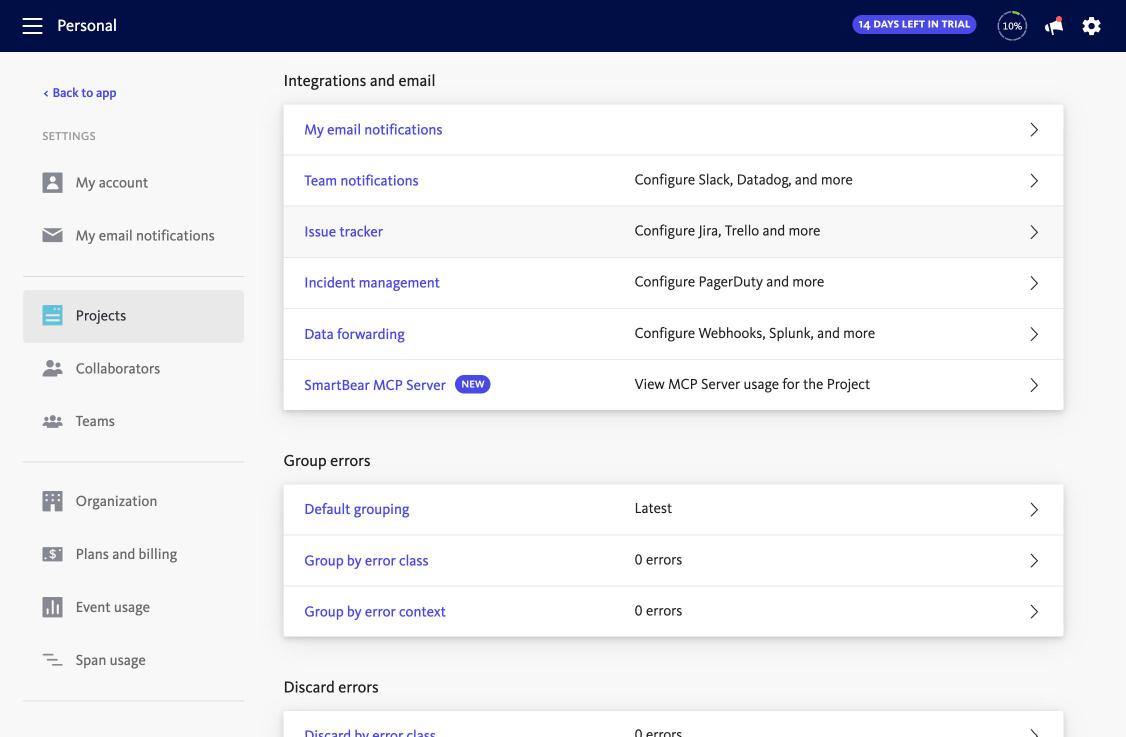Open Group by error context

coord(375,611)
